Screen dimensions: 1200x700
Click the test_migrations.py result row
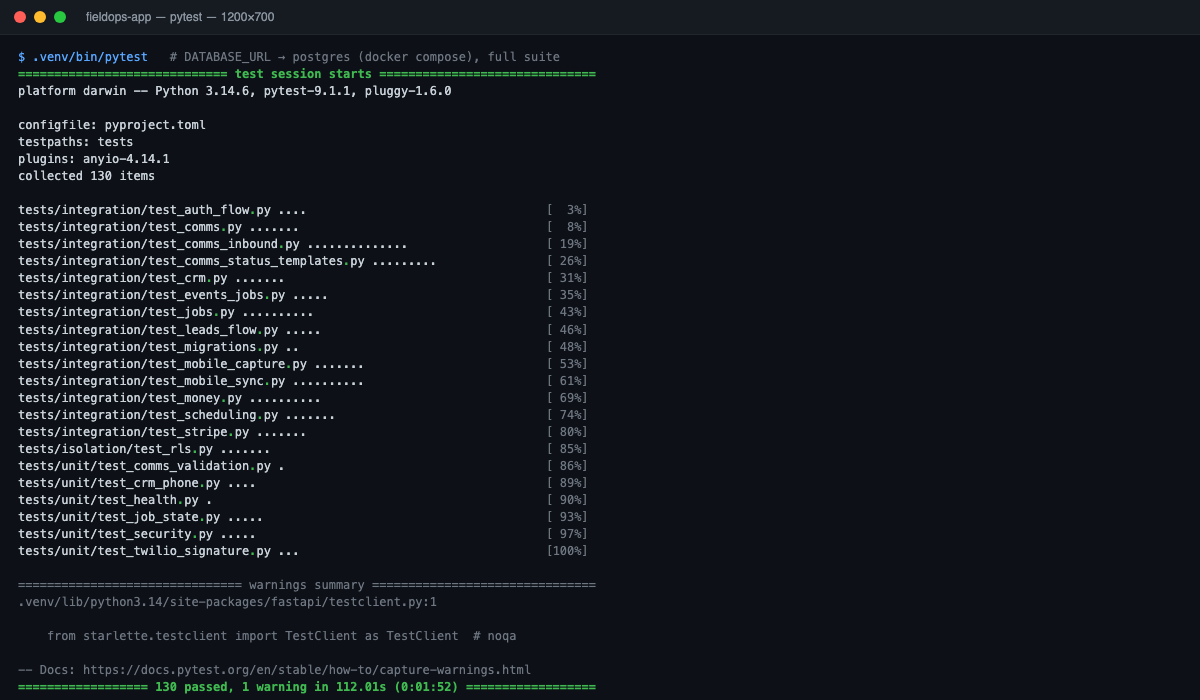[303, 347]
